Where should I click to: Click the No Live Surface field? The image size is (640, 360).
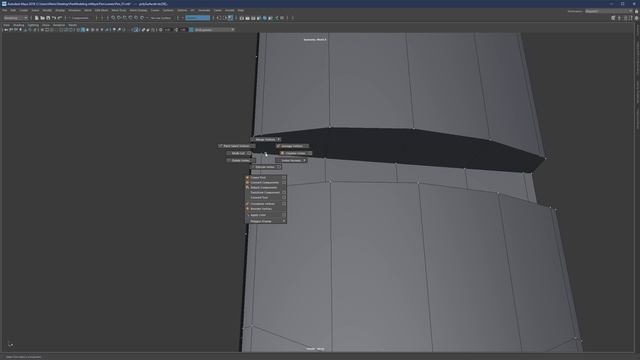tap(161, 18)
